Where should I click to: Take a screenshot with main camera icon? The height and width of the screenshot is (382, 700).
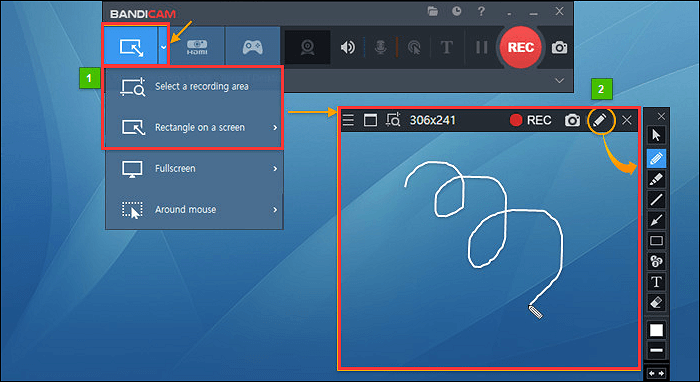[559, 47]
